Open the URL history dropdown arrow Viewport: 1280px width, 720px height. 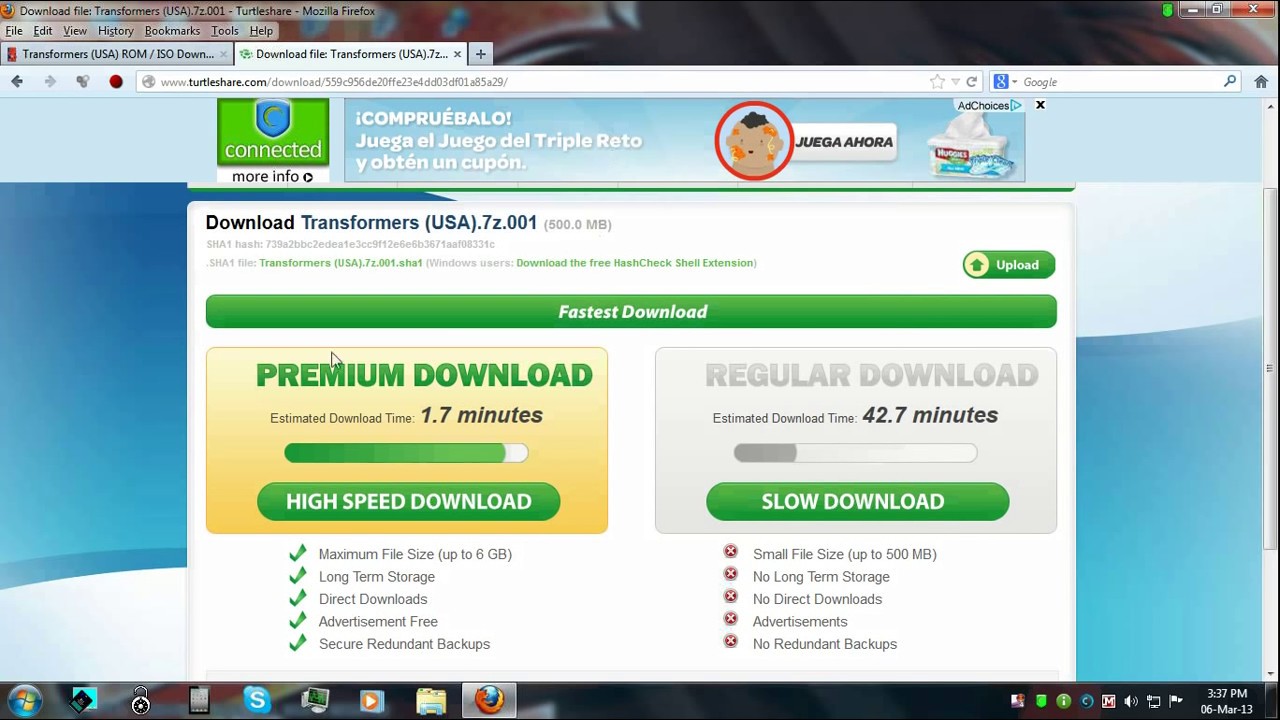tap(956, 82)
